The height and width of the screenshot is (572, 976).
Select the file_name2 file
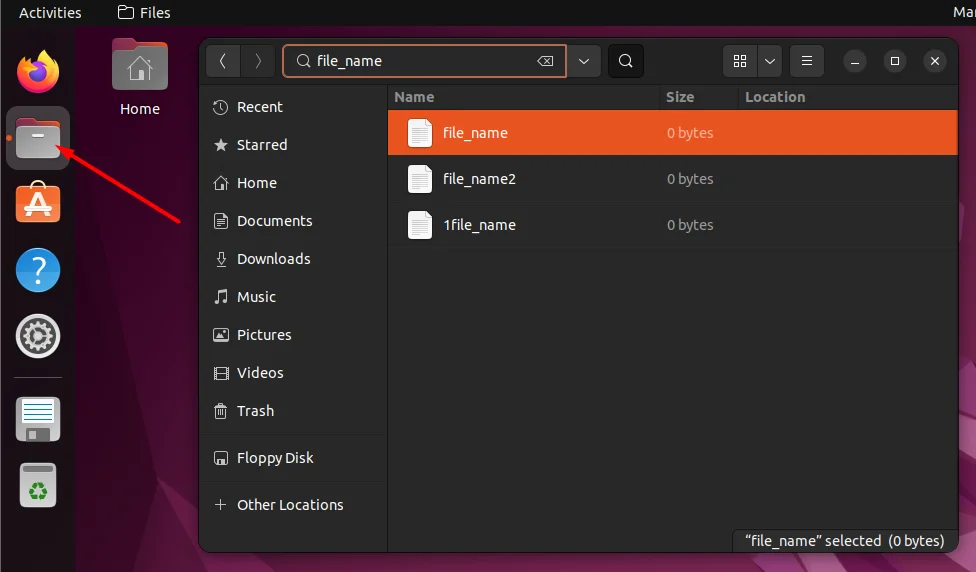tap(672, 179)
